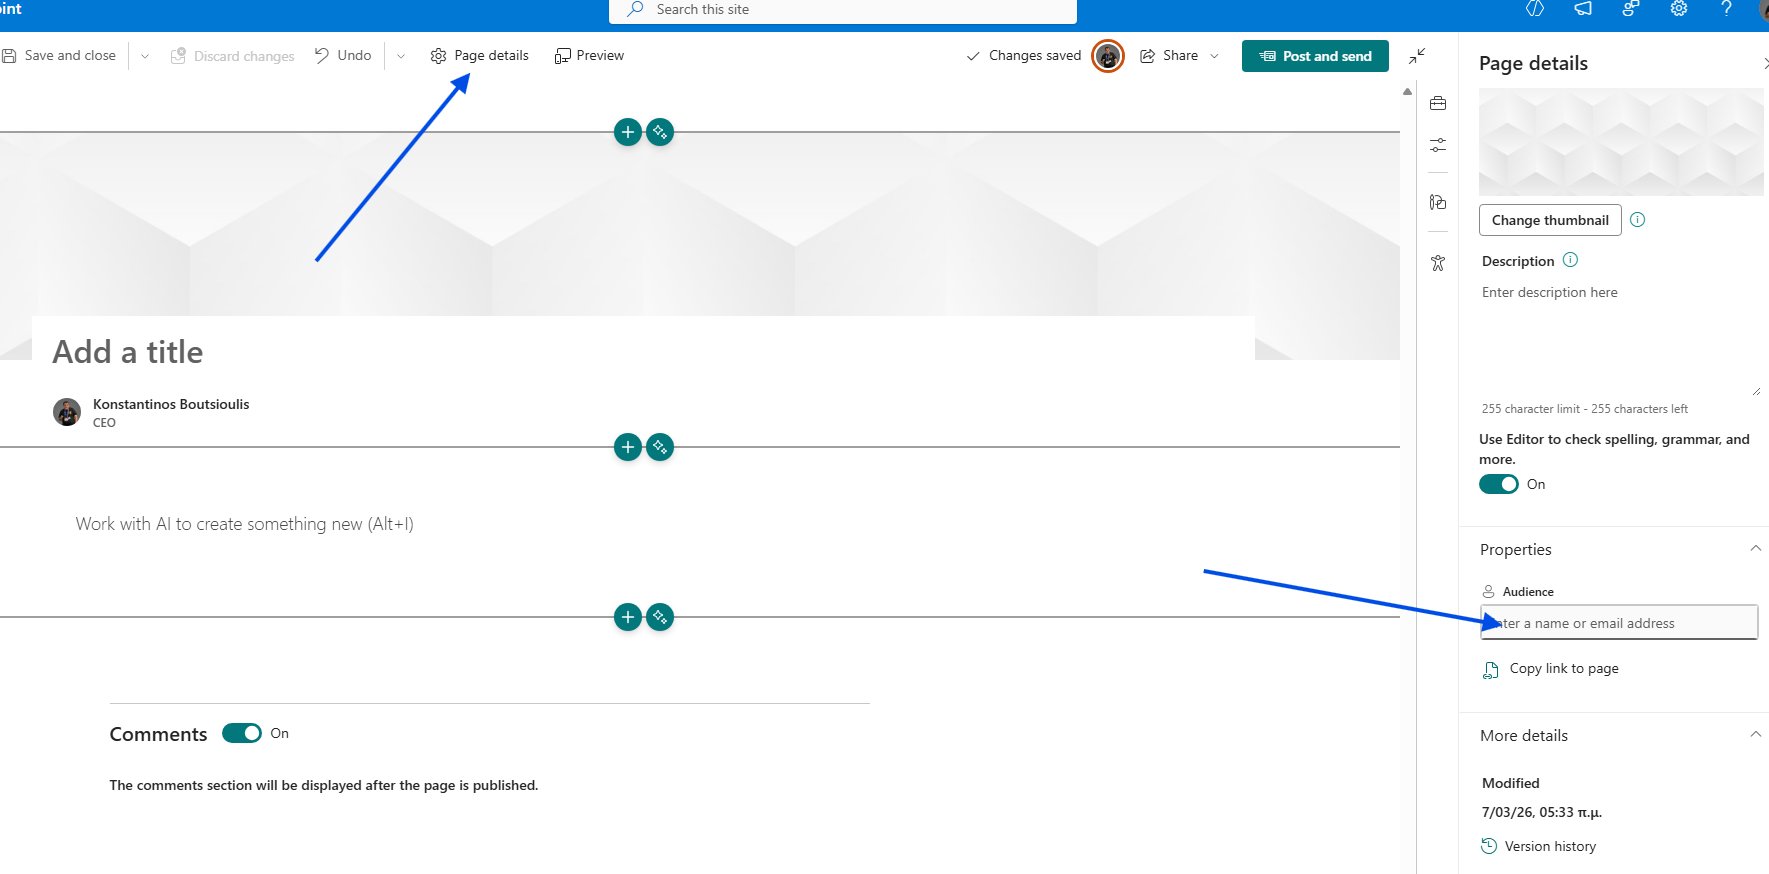
Task: Open Preview from the command bar
Action: click(x=589, y=56)
